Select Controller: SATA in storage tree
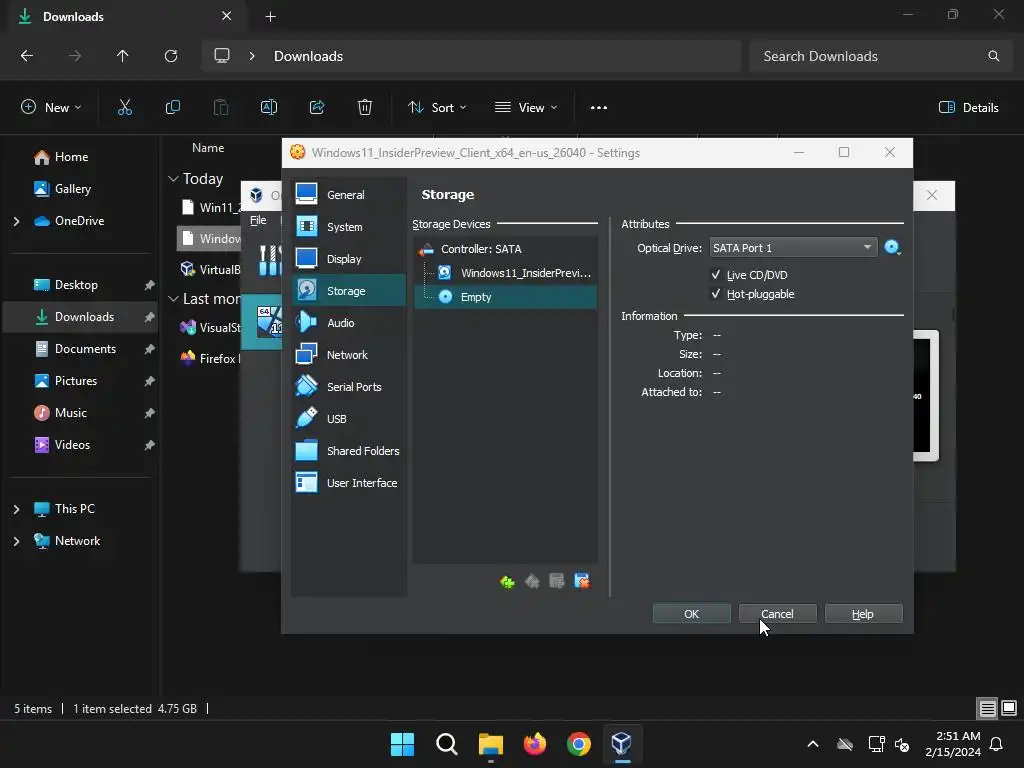 pos(505,249)
